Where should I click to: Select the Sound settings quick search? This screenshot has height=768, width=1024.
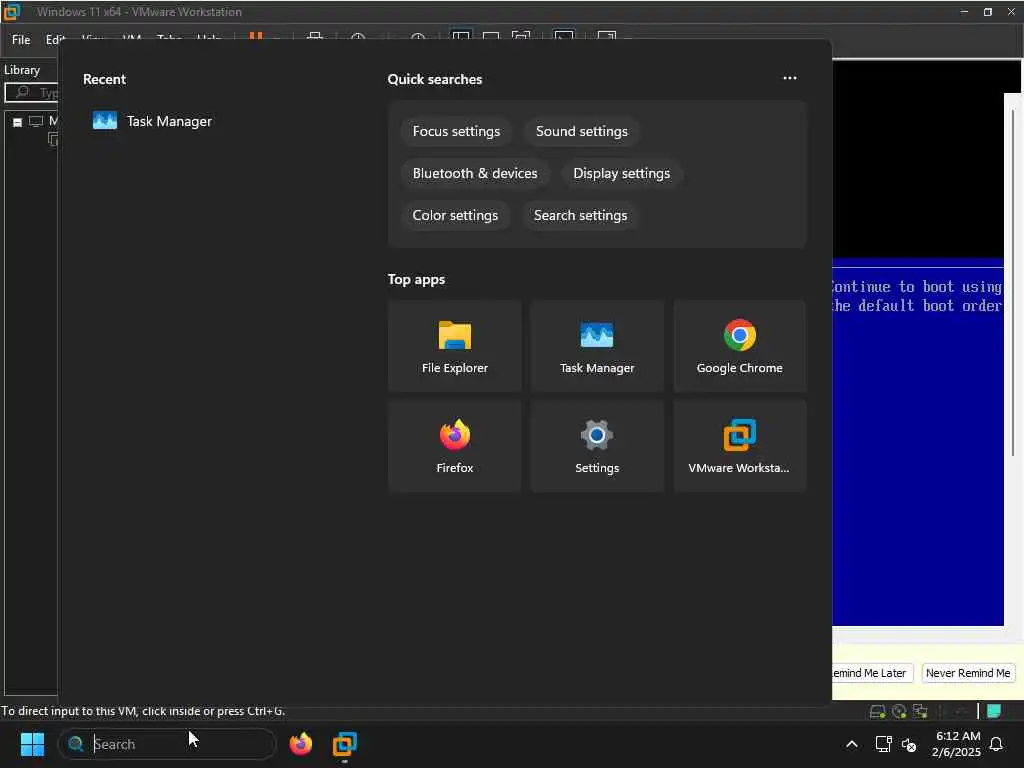(x=581, y=131)
